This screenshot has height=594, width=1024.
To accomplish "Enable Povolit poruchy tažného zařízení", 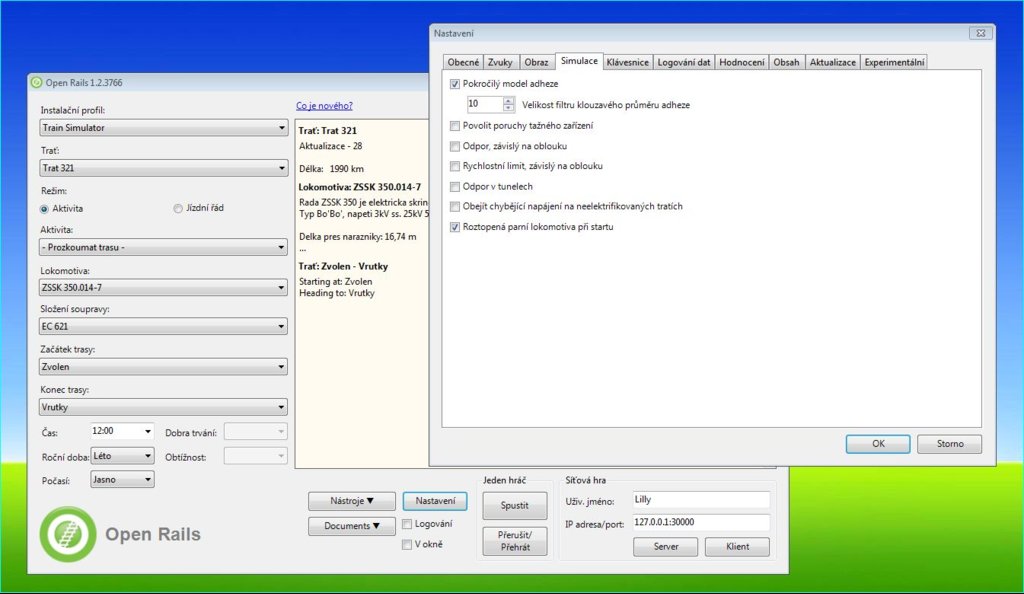I will [x=455, y=125].
